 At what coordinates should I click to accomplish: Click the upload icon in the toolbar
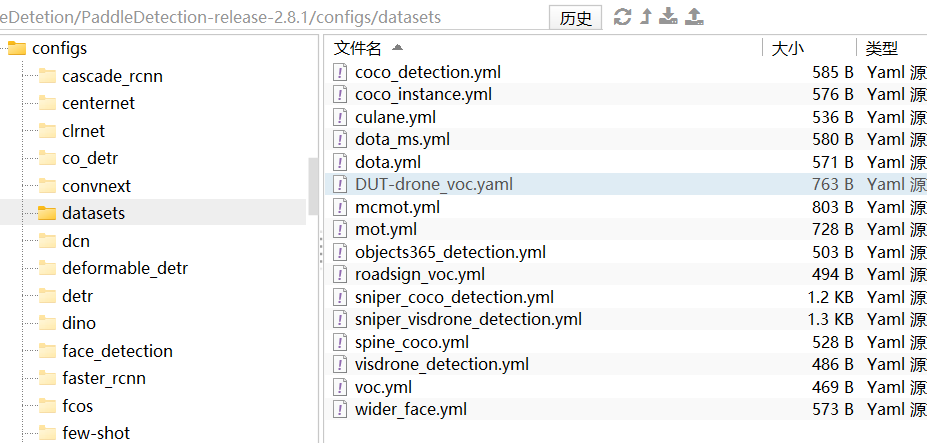[694, 16]
